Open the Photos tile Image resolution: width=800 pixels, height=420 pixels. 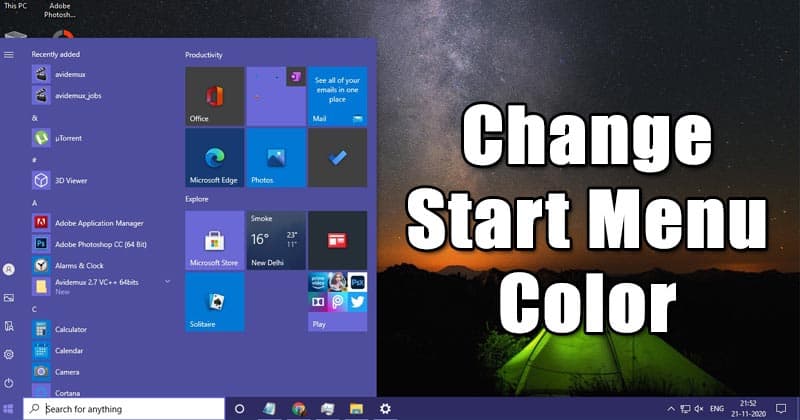pyautogui.click(x=276, y=158)
